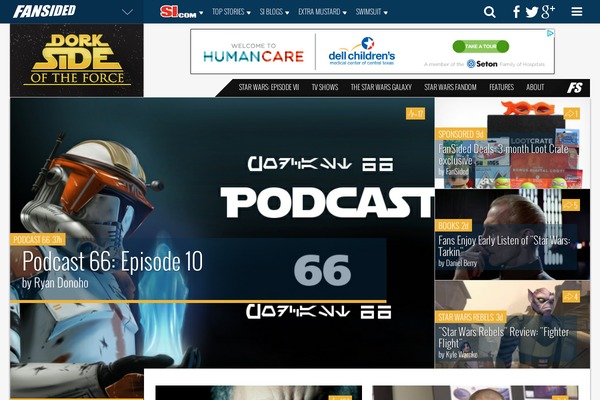Open Star Wars: Tarkin article headline
Screen dimensions: 600x400
tap(504, 246)
